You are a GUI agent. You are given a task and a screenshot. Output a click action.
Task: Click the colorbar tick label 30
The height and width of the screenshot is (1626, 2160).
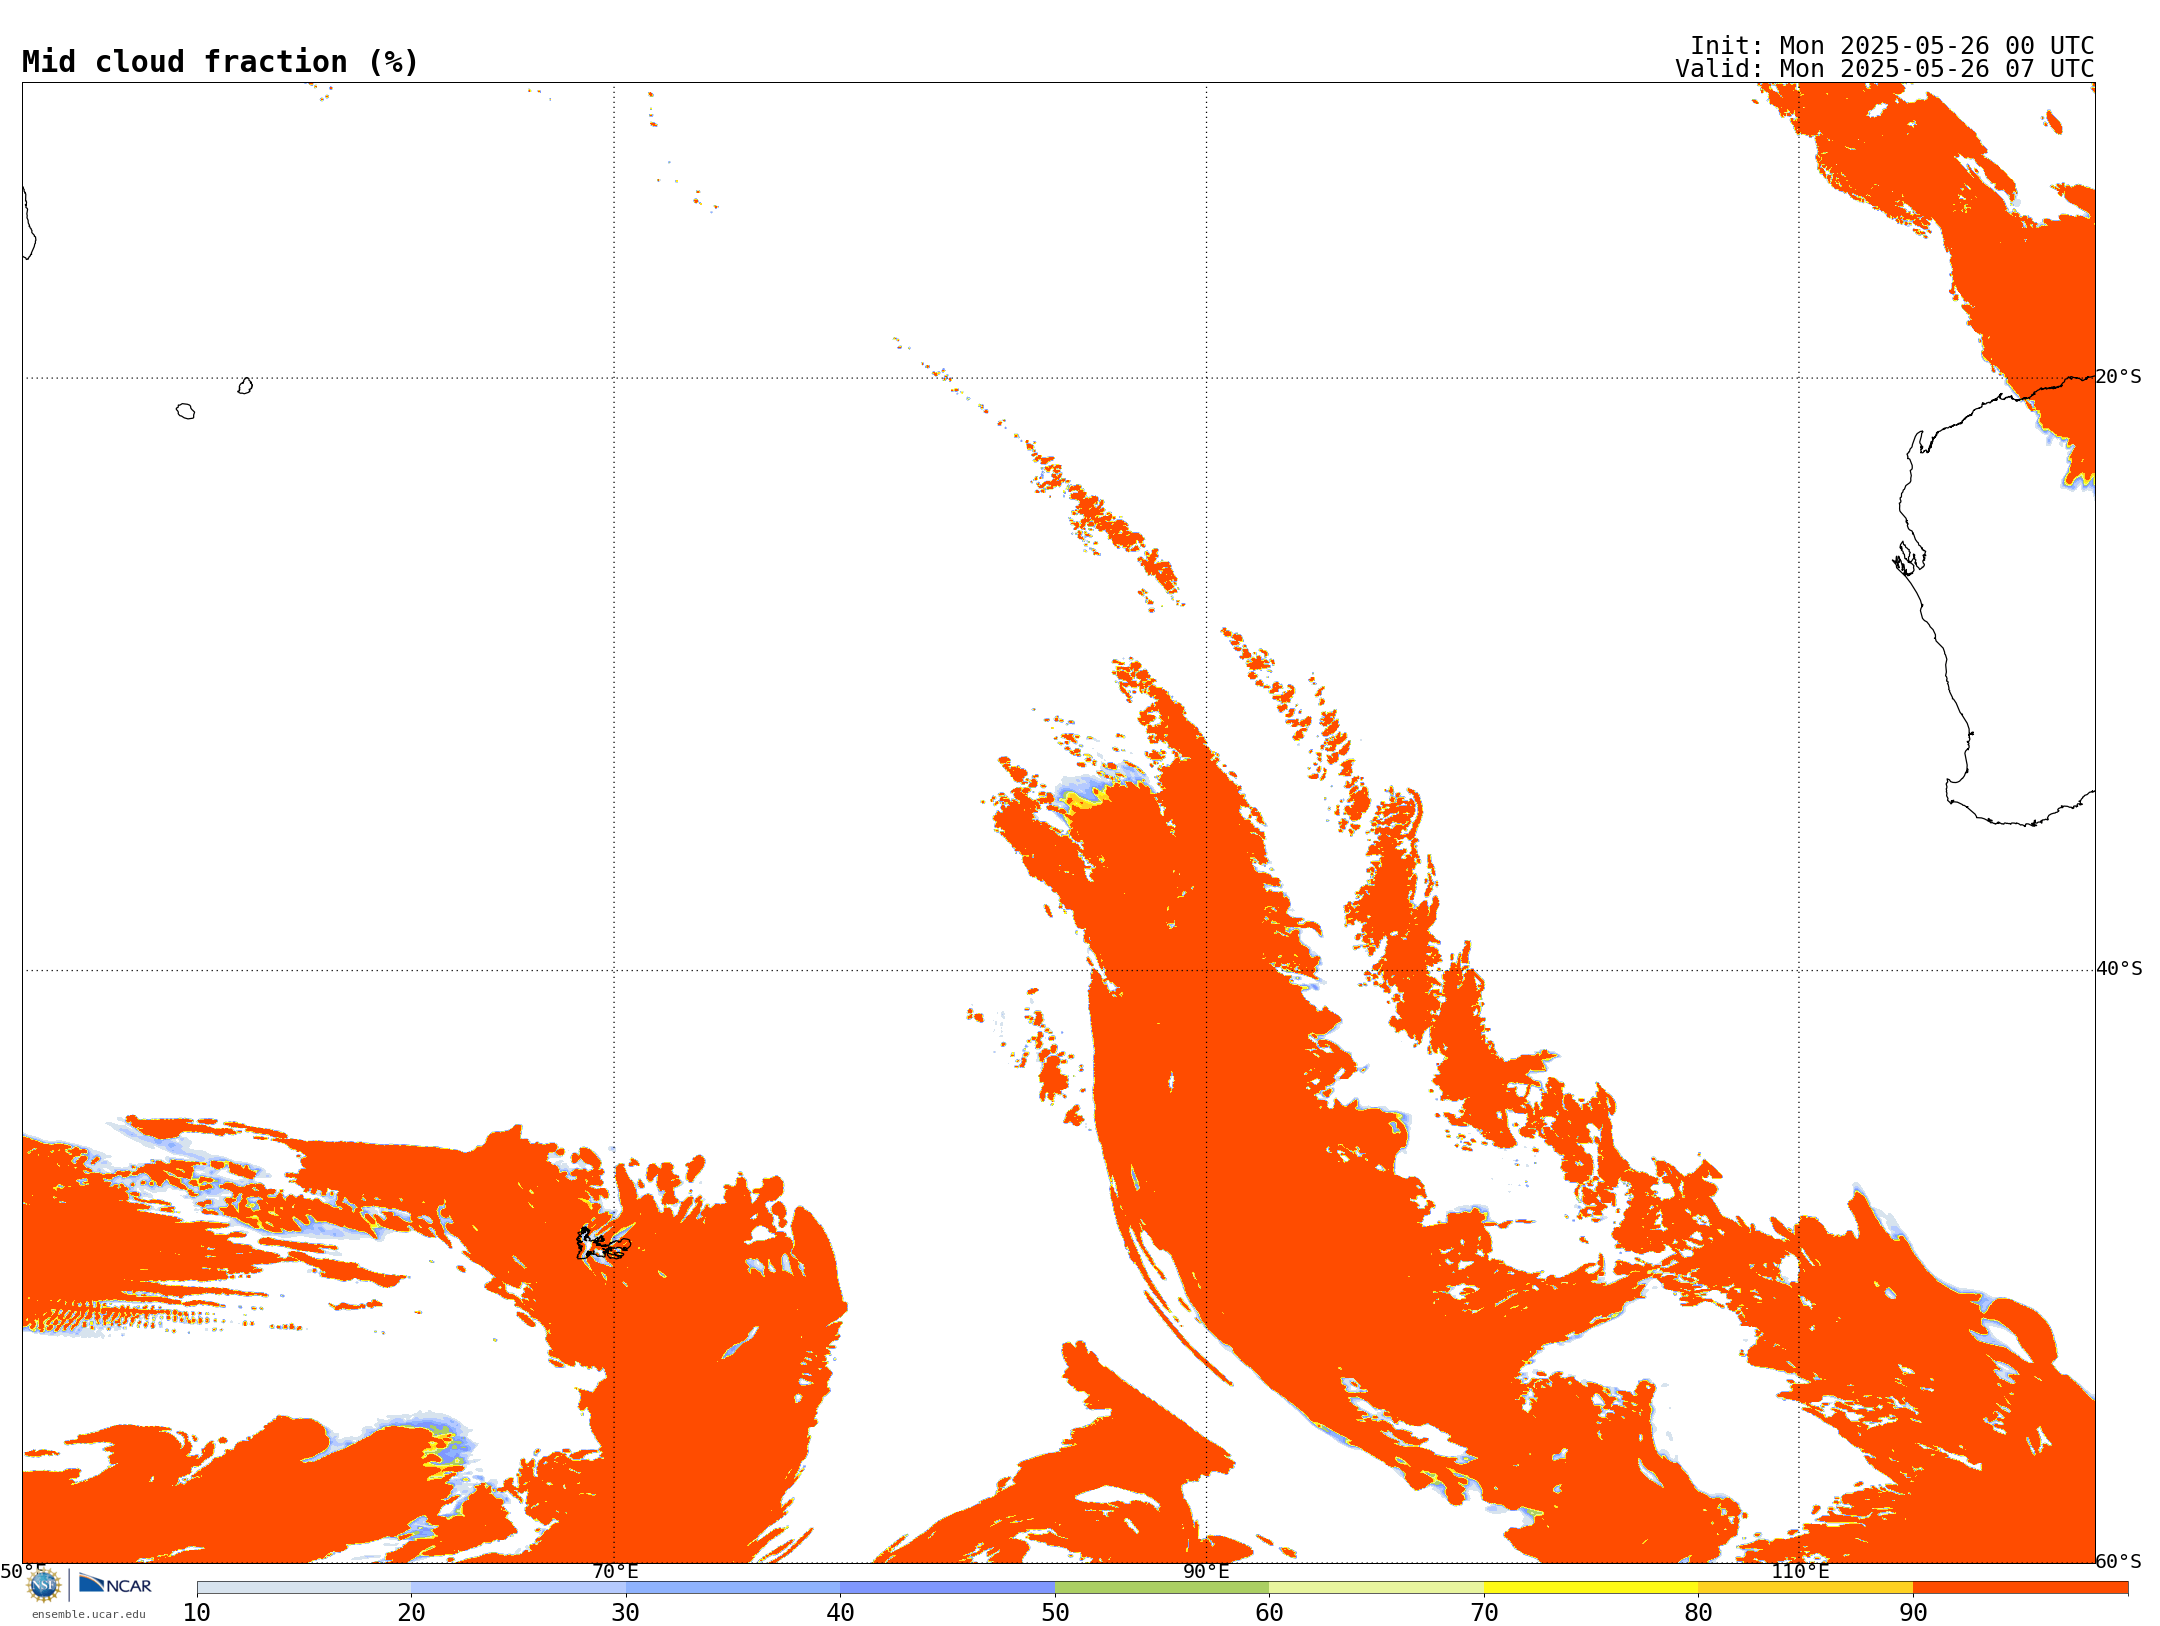click(x=626, y=1612)
